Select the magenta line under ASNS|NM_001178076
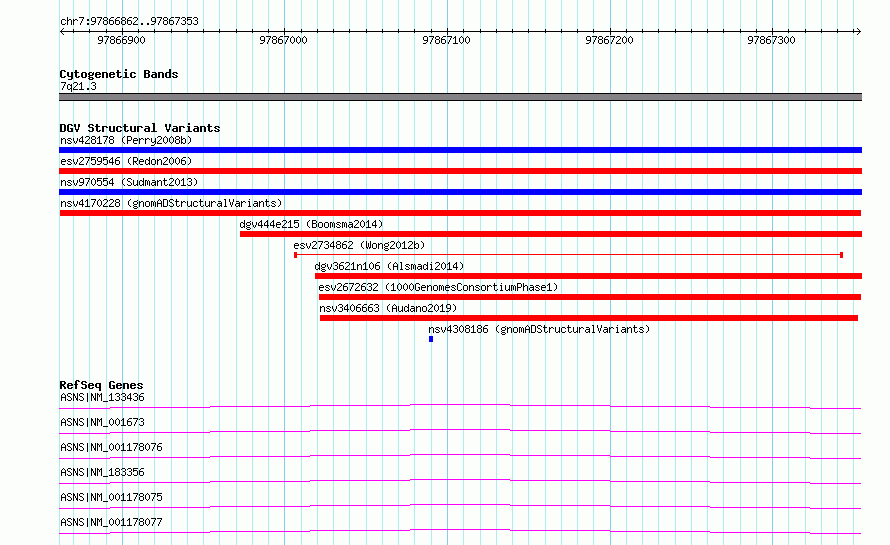890x545 pixels. [x=460, y=456]
